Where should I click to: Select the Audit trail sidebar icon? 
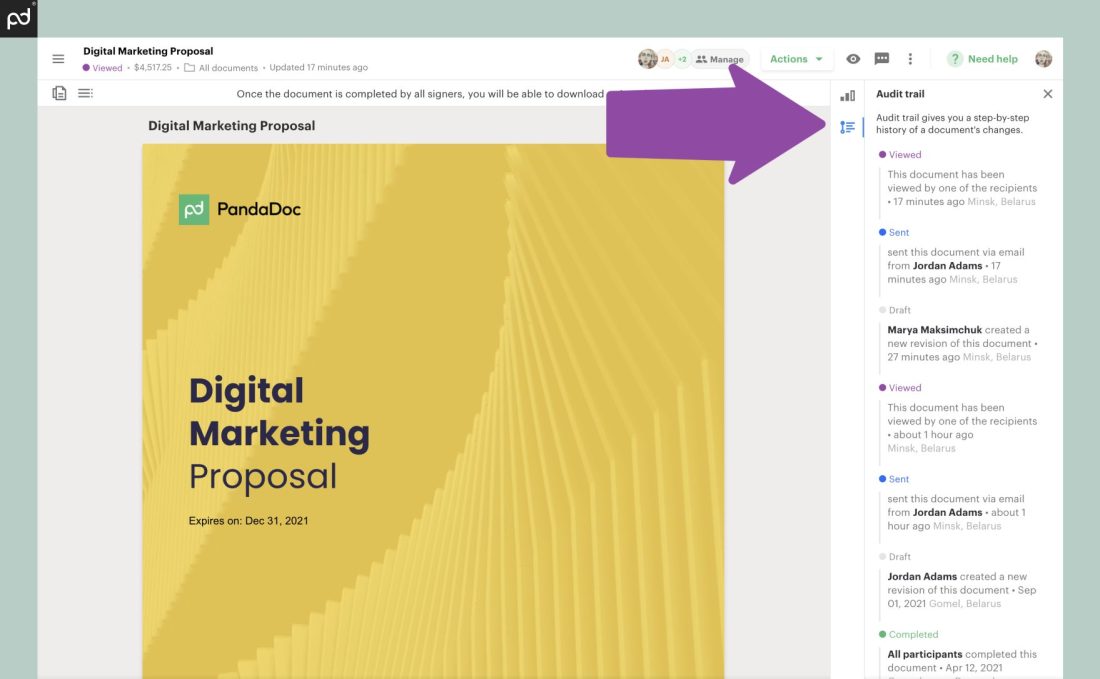point(847,127)
